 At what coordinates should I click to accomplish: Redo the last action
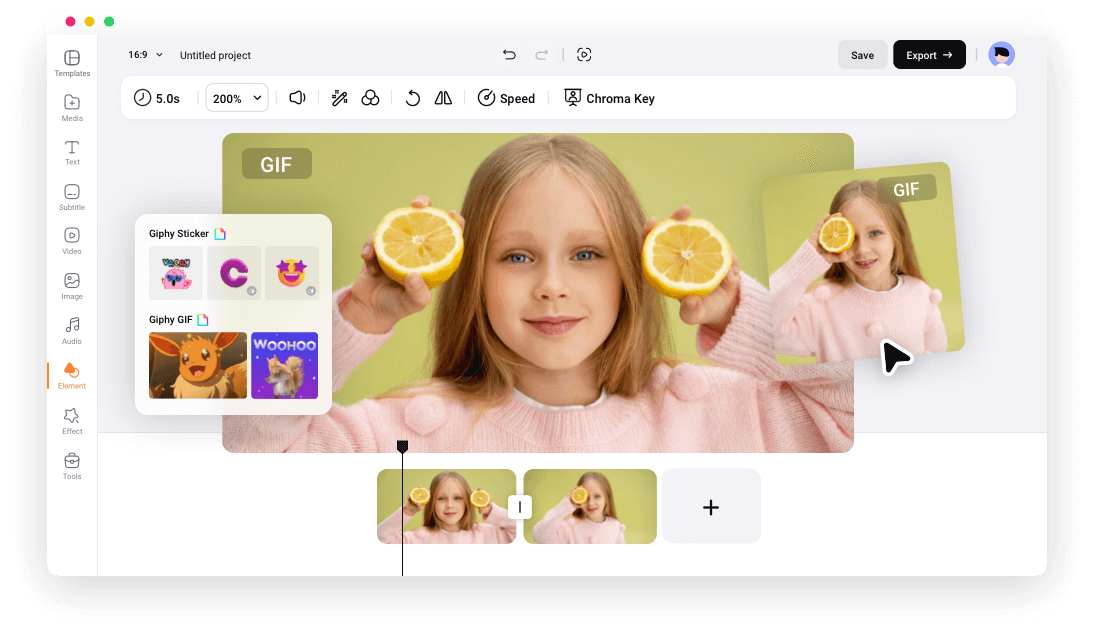point(541,54)
